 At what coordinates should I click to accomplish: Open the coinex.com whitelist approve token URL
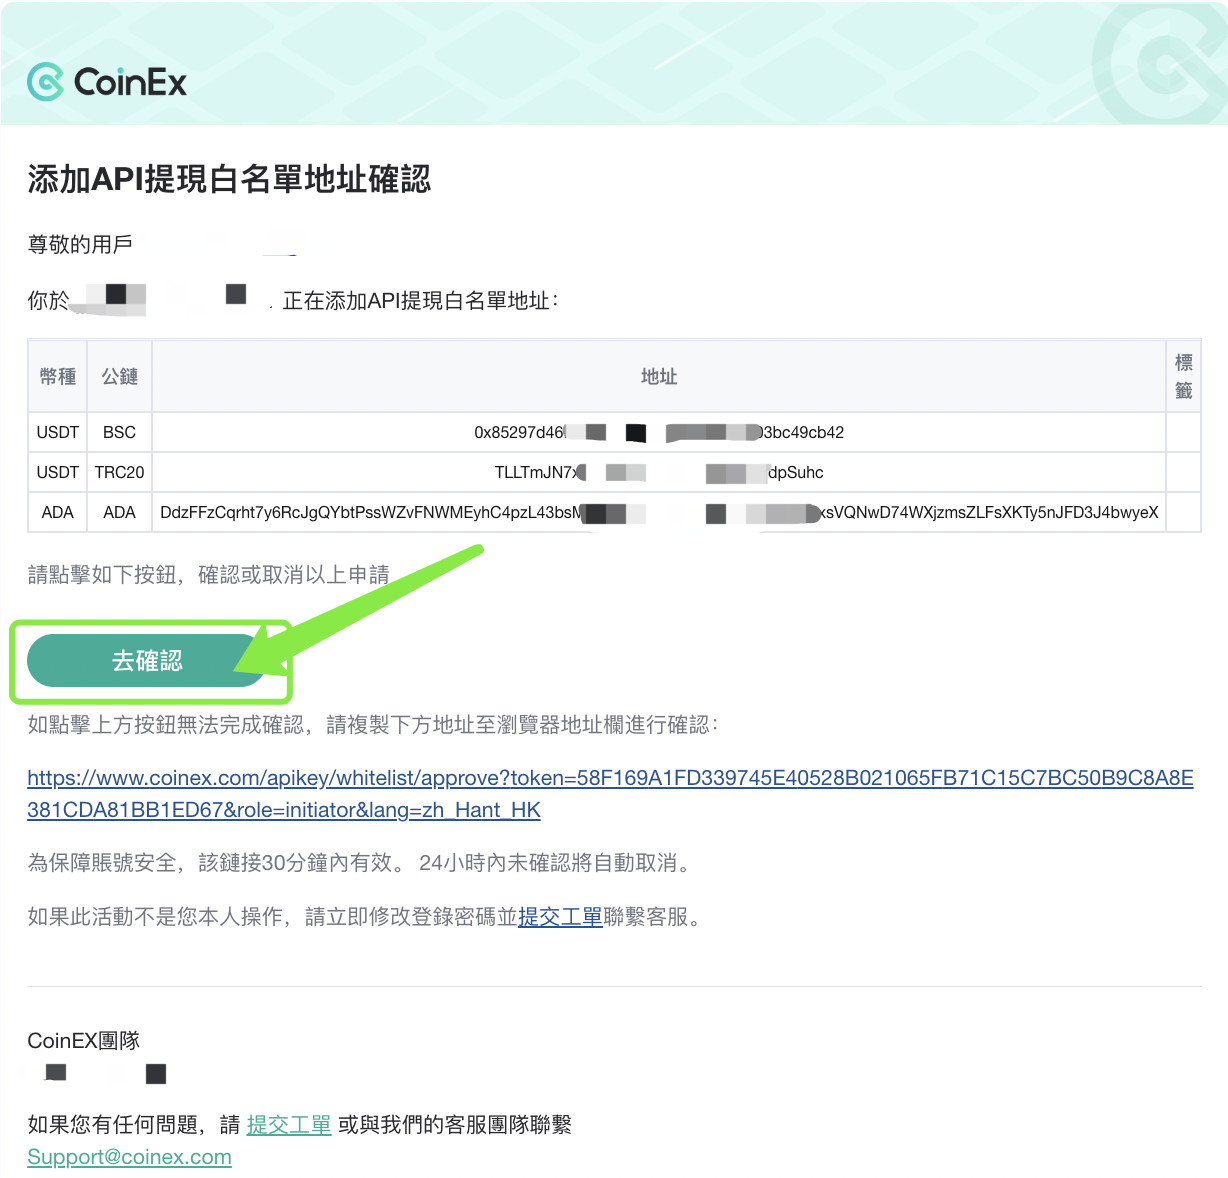[610, 794]
